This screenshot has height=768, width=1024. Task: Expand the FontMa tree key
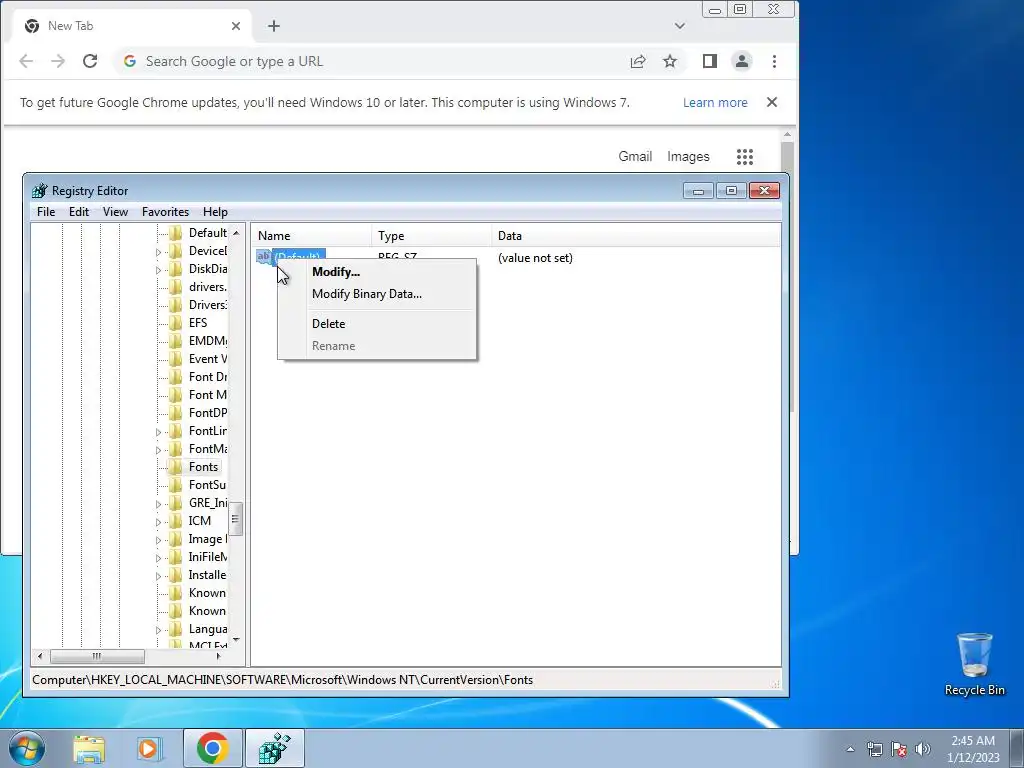coord(158,450)
